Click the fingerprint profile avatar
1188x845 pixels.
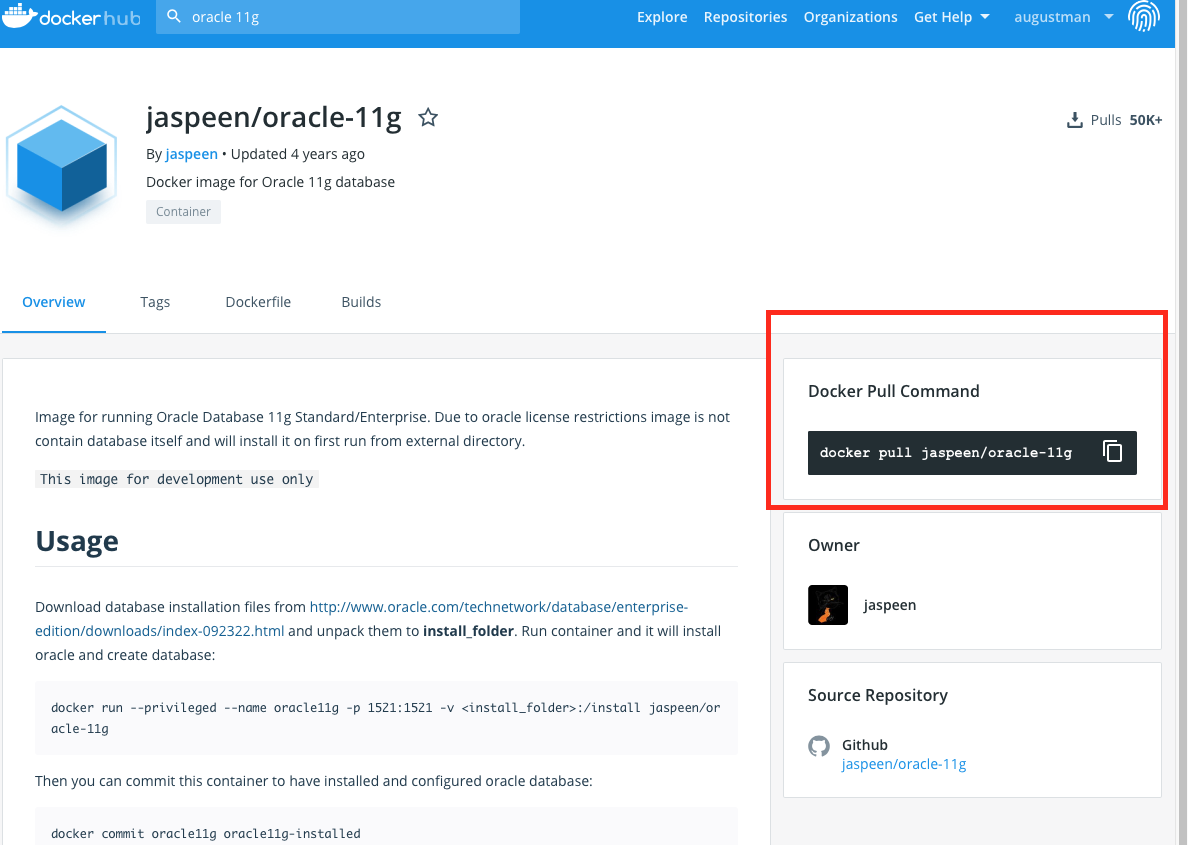click(1143, 16)
